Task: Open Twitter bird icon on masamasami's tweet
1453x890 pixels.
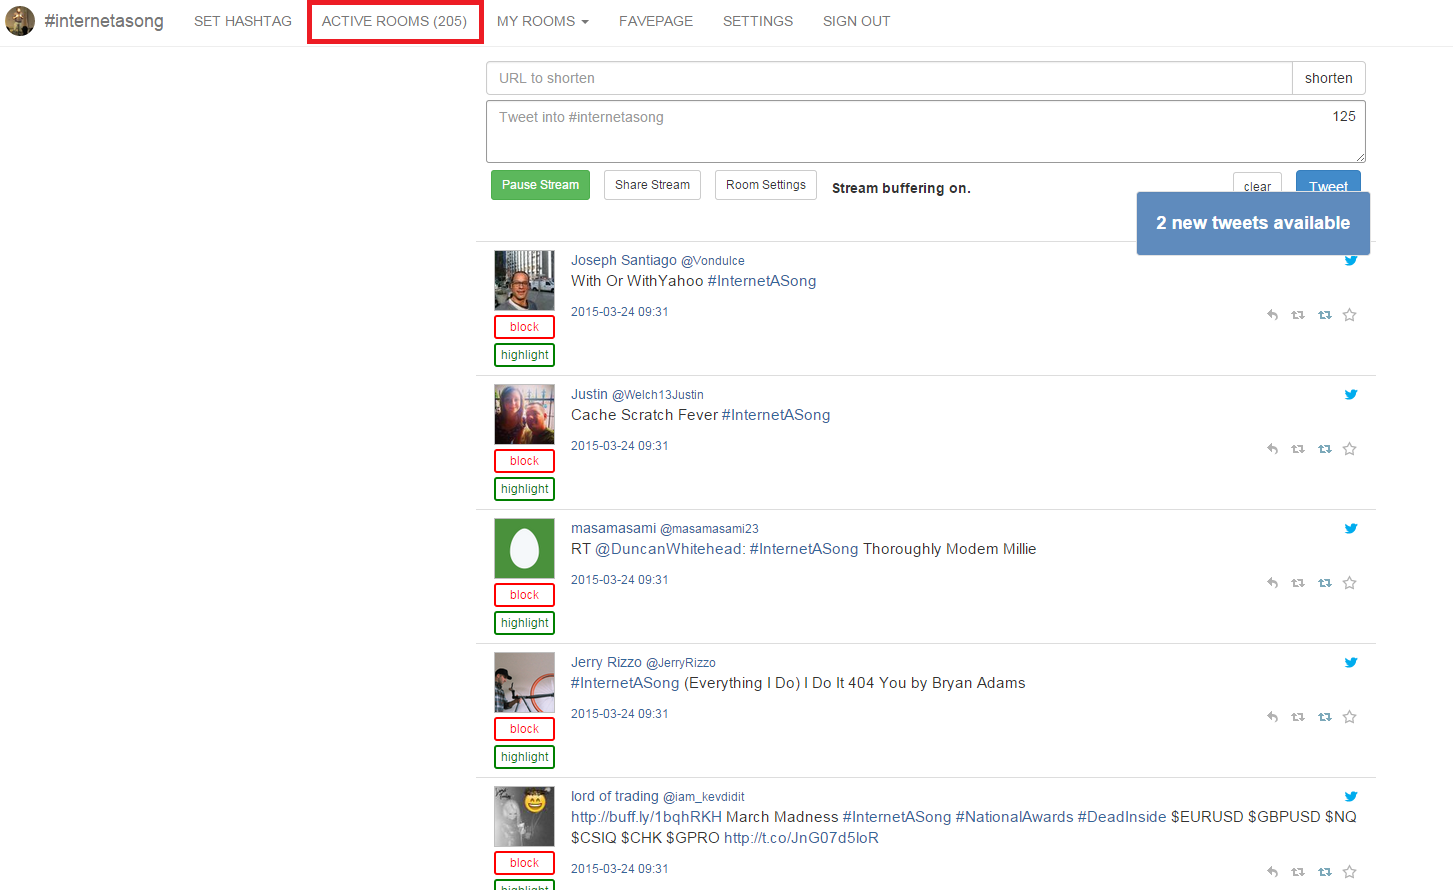Action: (1351, 528)
